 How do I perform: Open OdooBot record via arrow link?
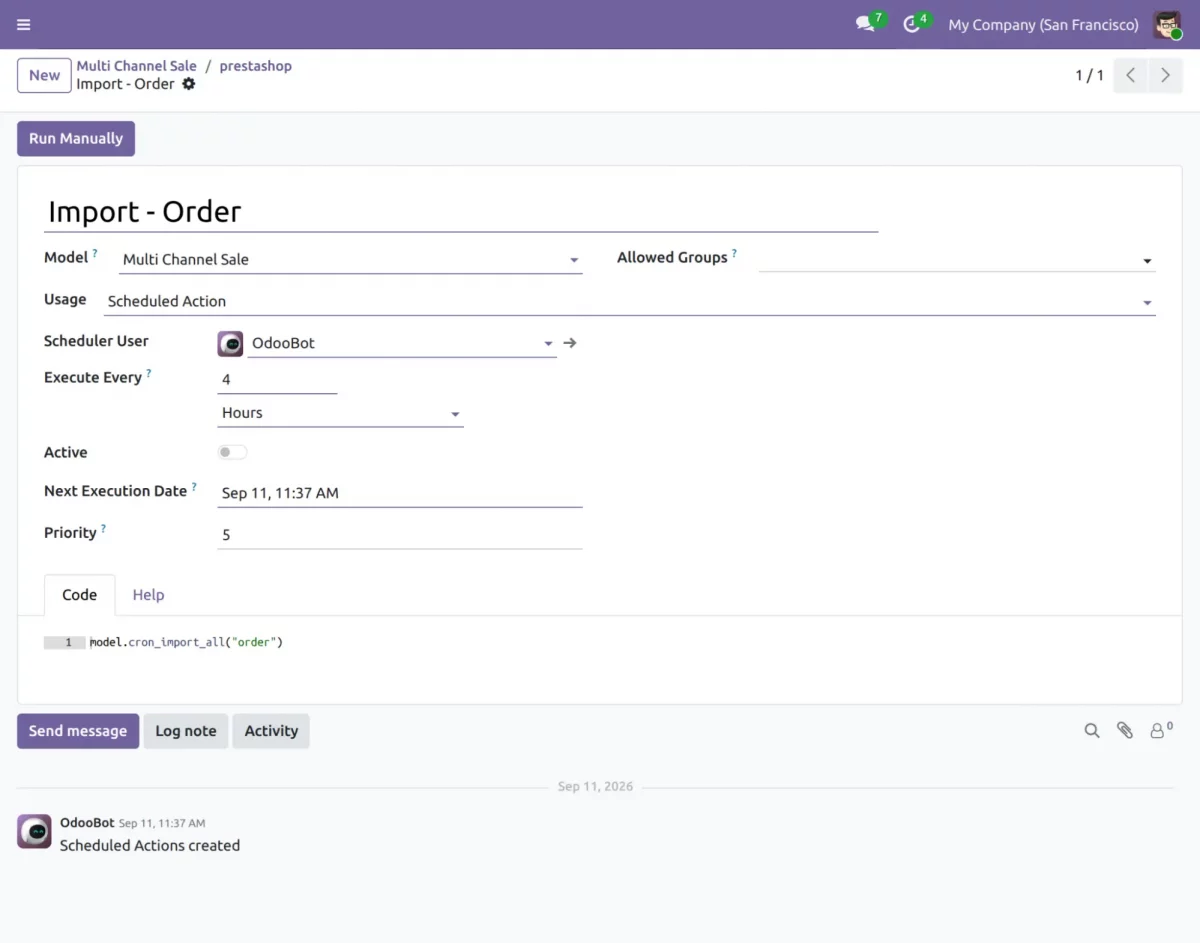click(x=570, y=343)
